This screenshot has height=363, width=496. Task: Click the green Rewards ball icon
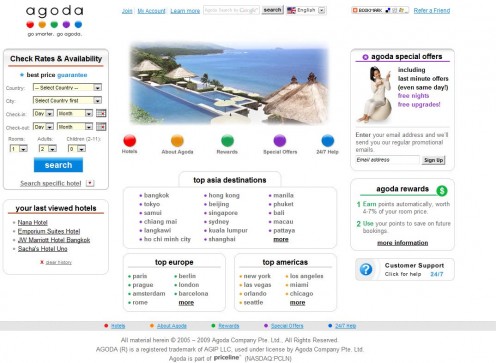(227, 141)
